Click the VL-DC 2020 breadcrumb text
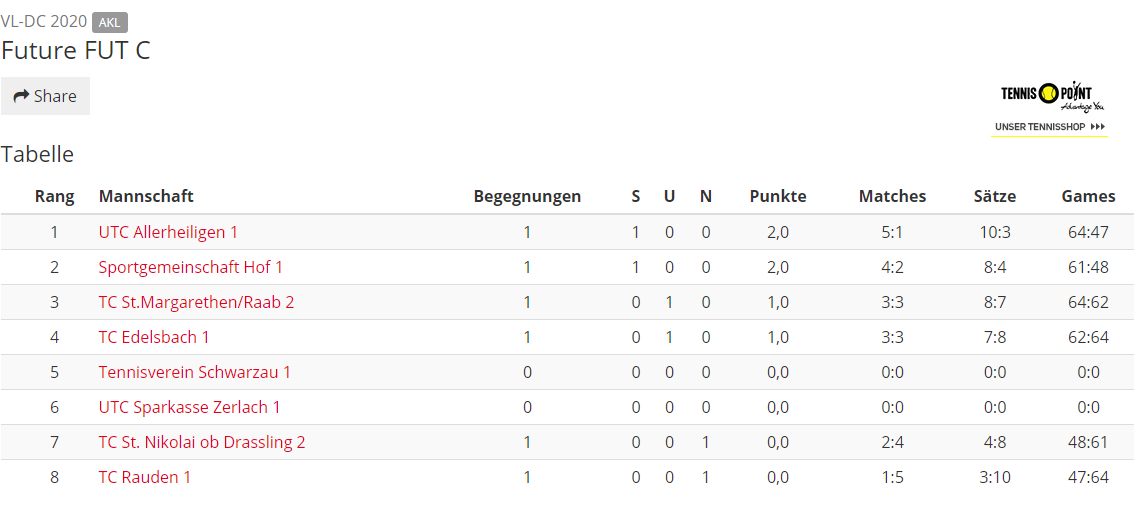The width and height of the screenshot is (1134, 511). (x=44, y=22)
